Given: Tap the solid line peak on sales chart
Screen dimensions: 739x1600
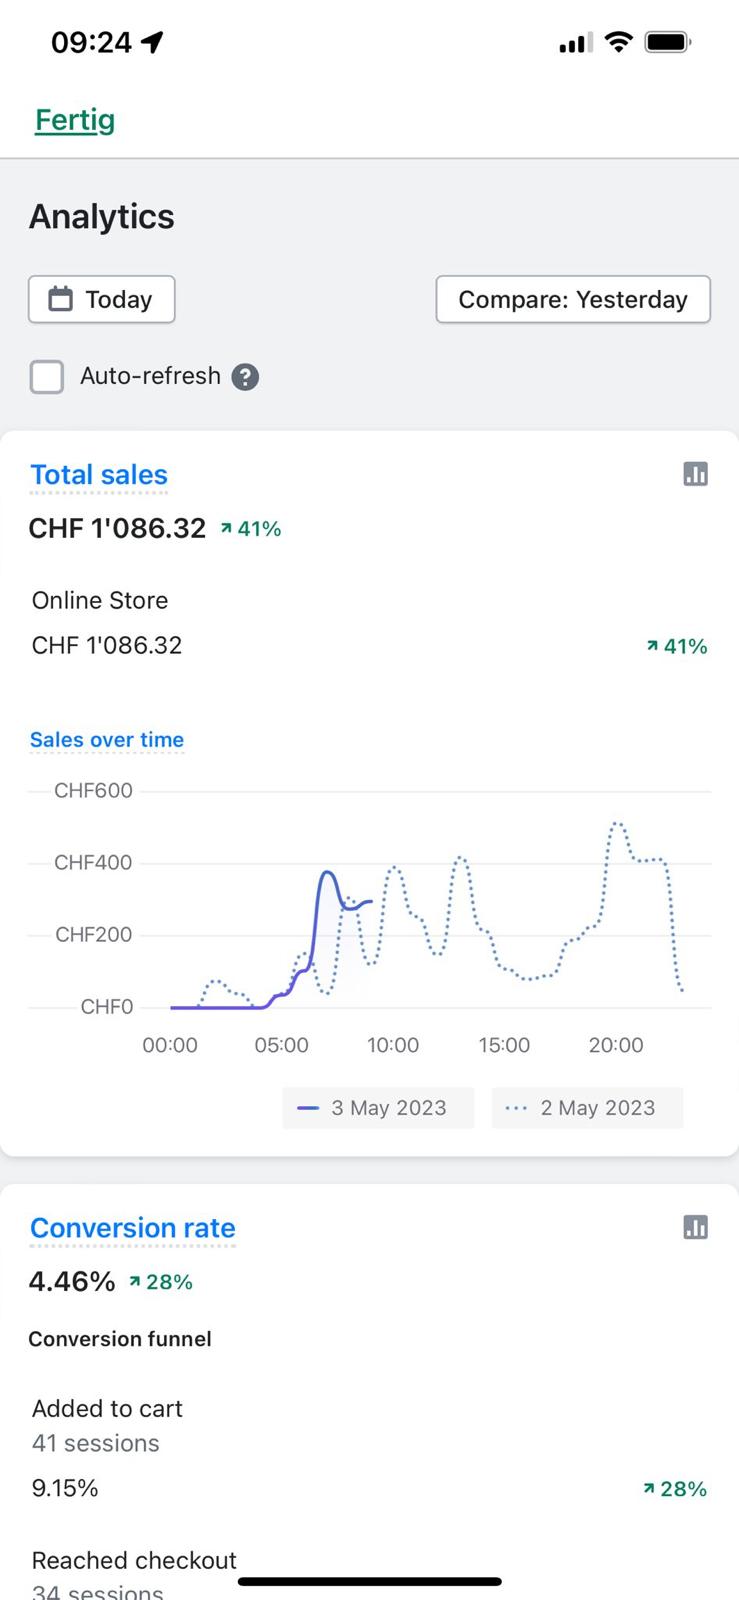Looking at the screenshot, I should click(327, 873).
